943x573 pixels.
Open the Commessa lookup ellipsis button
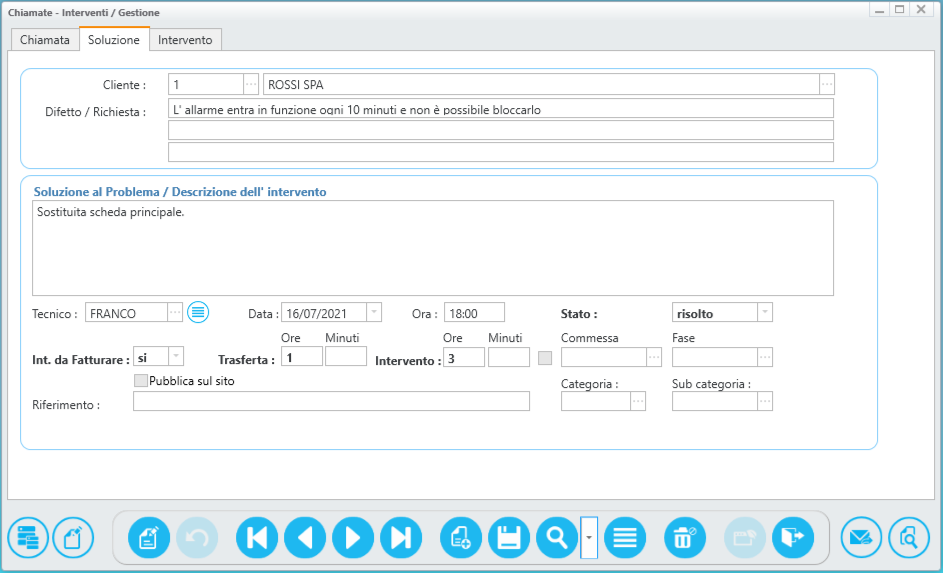click(x=654, y=357)
